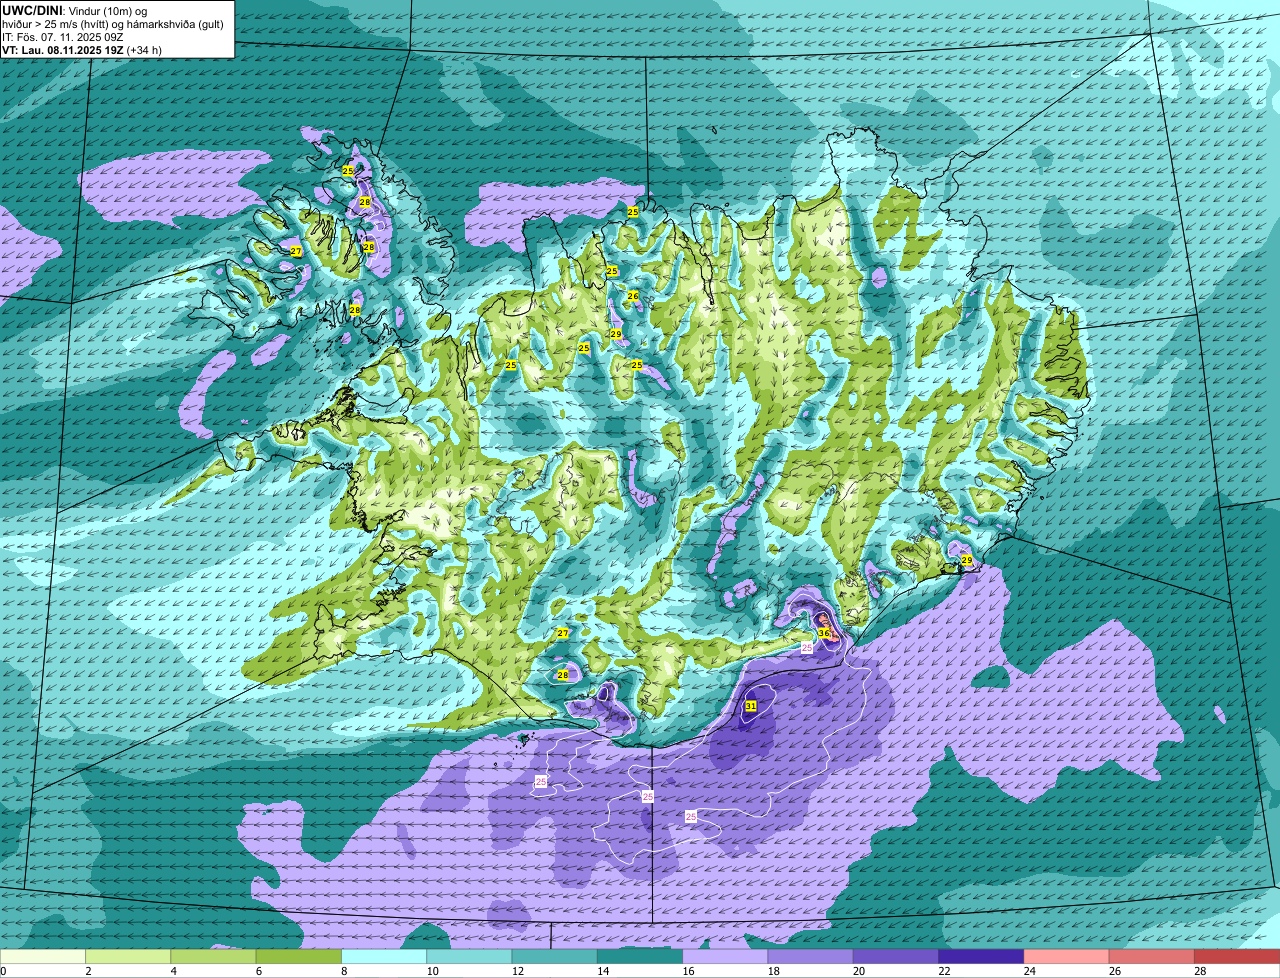1280x978 pixels.
Task: Click the 24 tick label on color scale
Action: (1029, 971)
